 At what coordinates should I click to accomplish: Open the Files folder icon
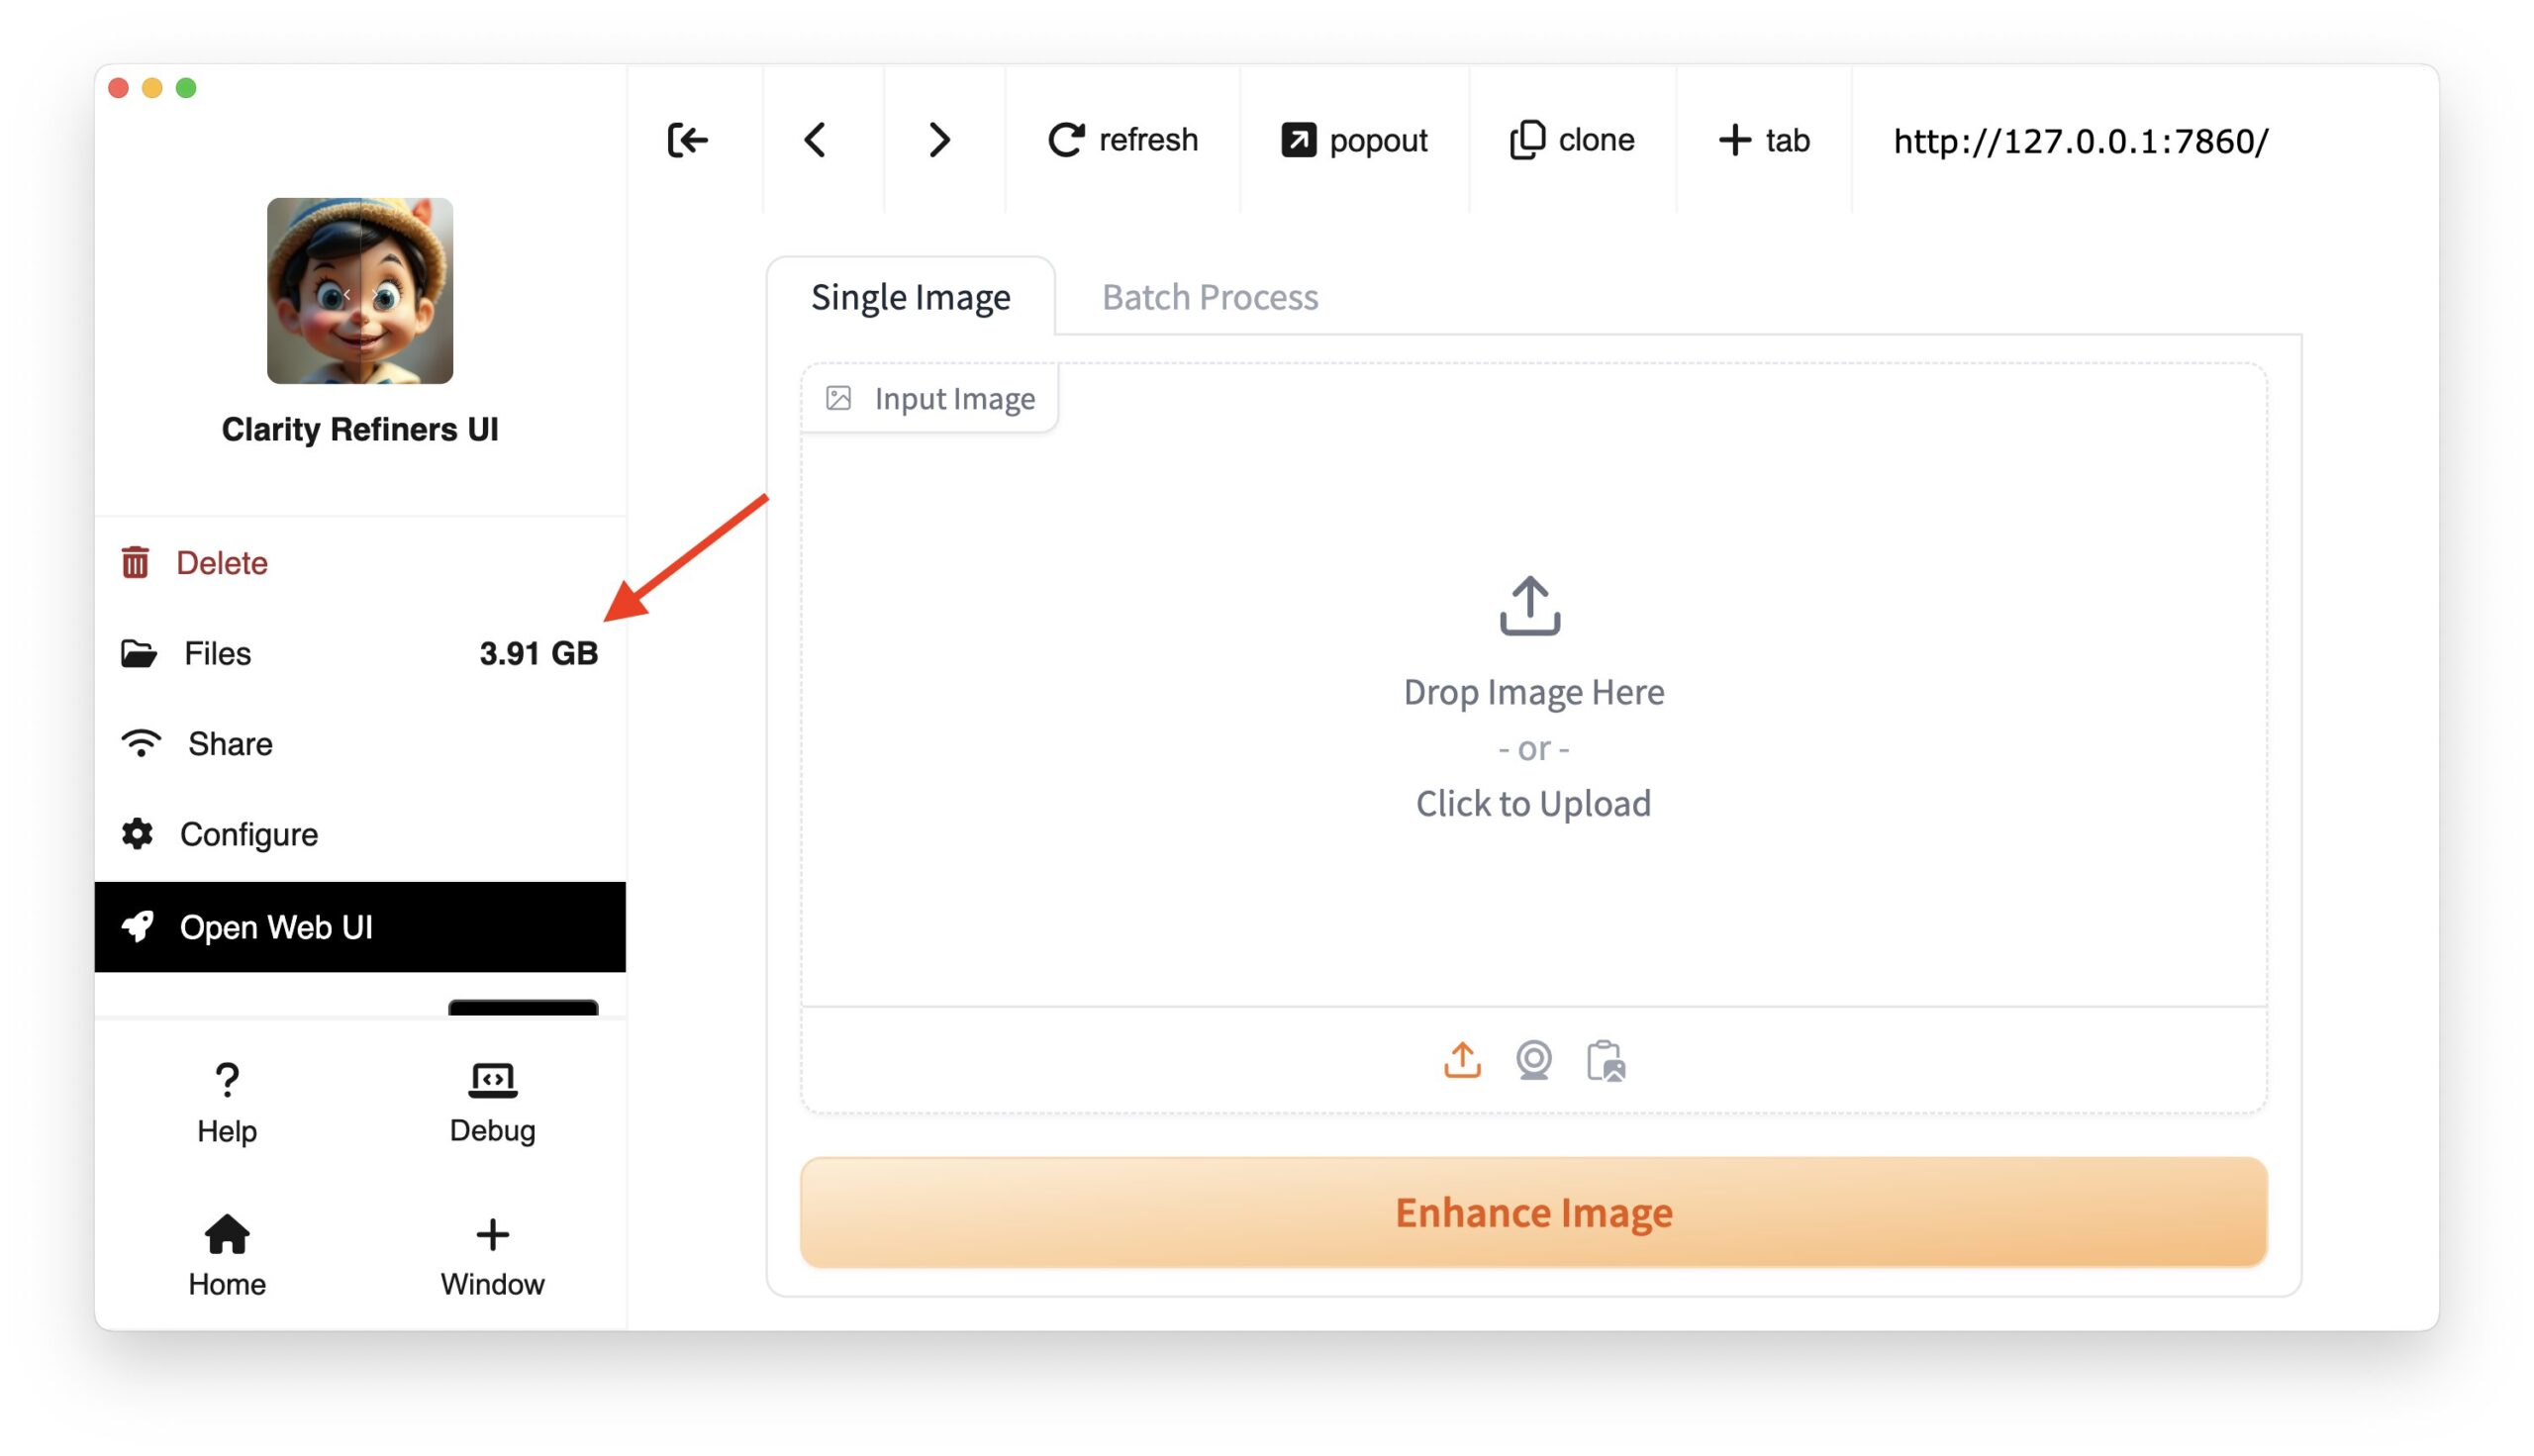click(138, 653)
